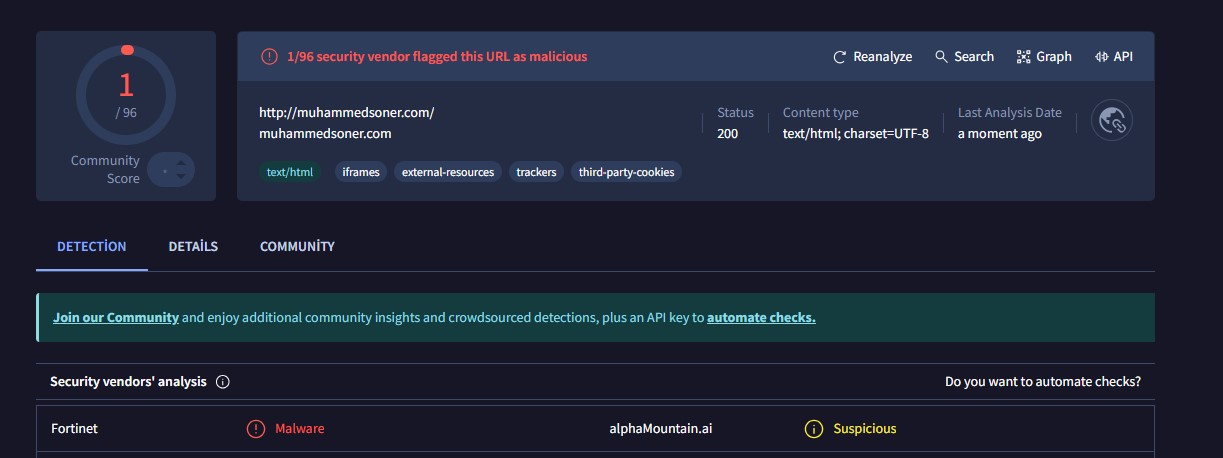1223x458 pixels.
Task: Click Do you want to automate checks?
Action: (x=1043, y=382)
